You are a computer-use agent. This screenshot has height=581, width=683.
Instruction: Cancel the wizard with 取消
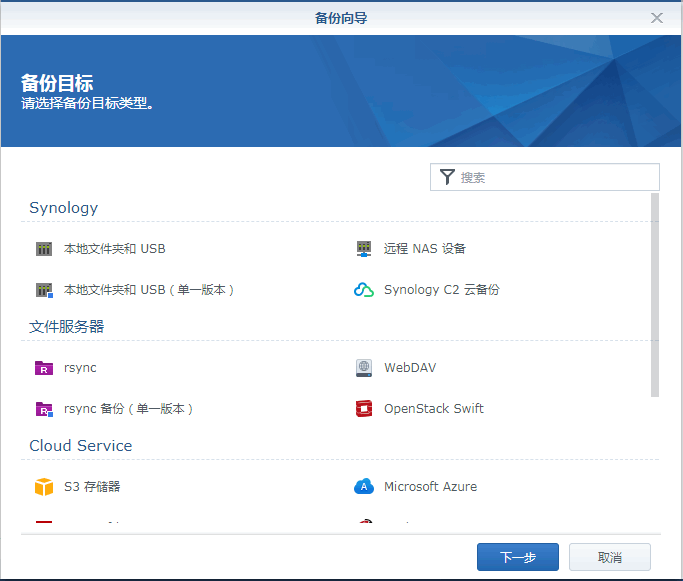[x=609, y=557]
